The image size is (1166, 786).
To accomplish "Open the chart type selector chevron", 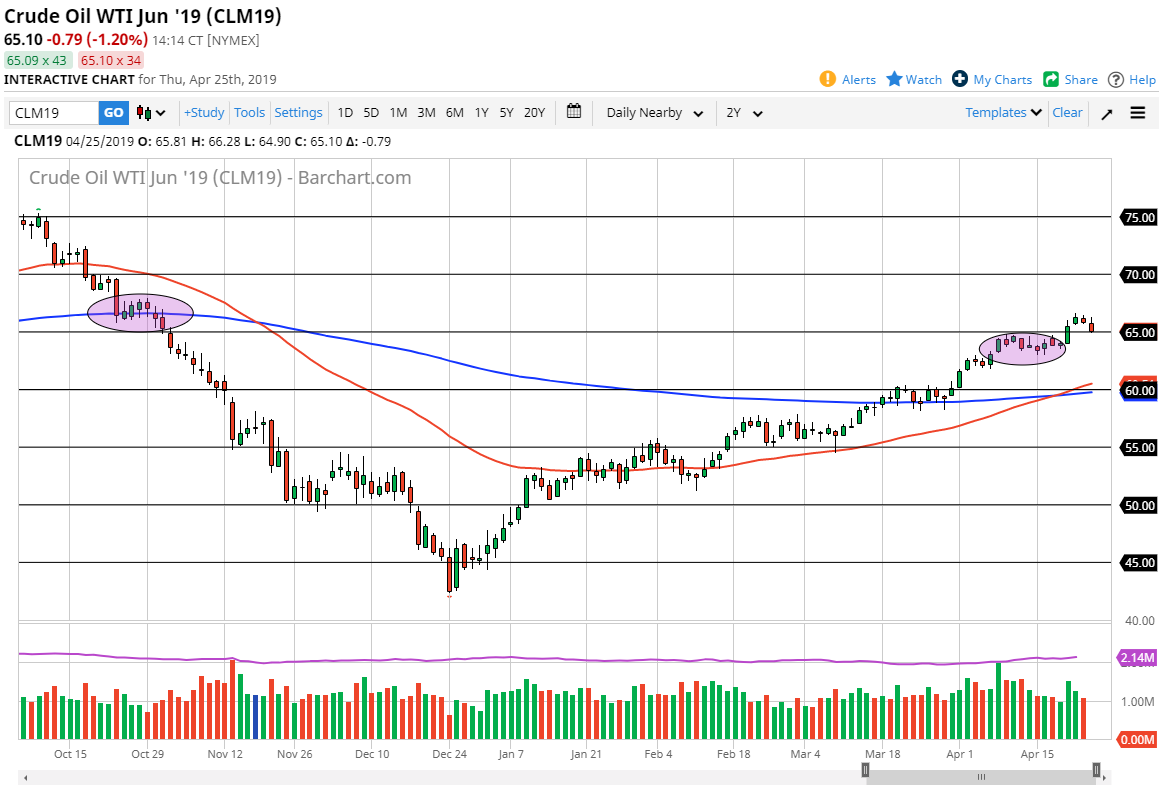I will tap(160, 113).
